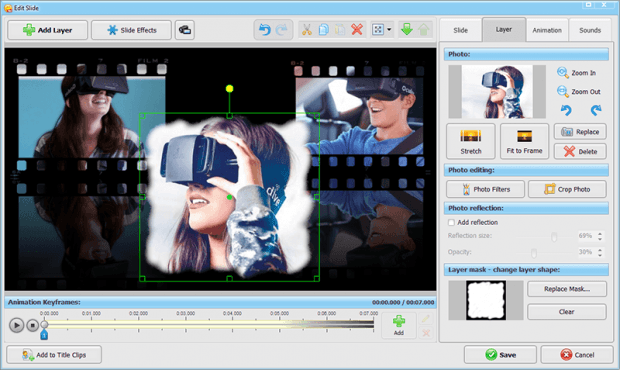Copy the selected layer
This screenshot has height=370, width=620.
click(323, 30)
